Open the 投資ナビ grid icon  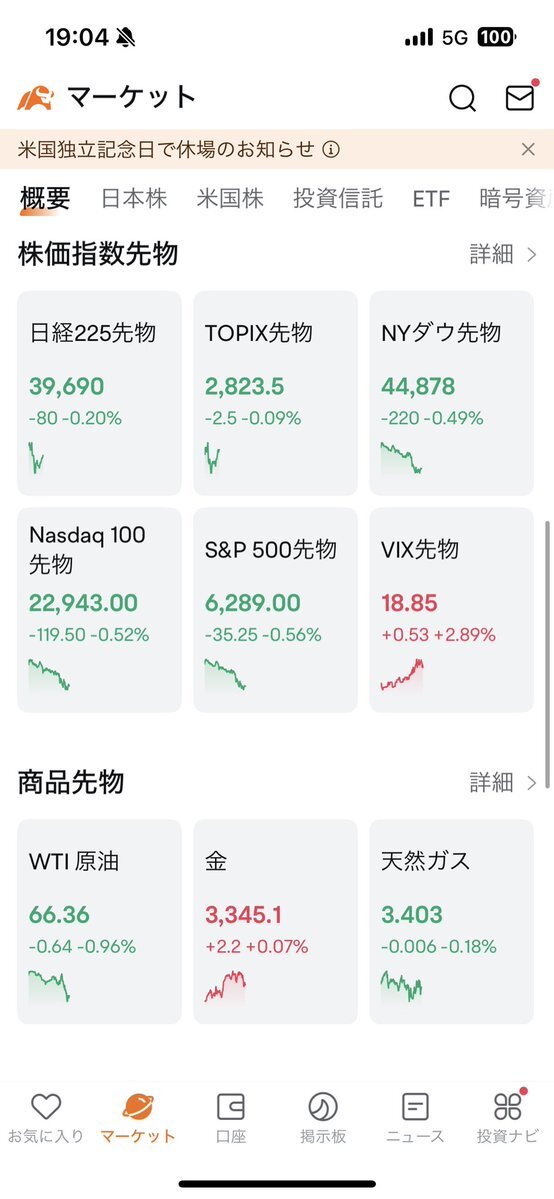tap(508, 1105)
